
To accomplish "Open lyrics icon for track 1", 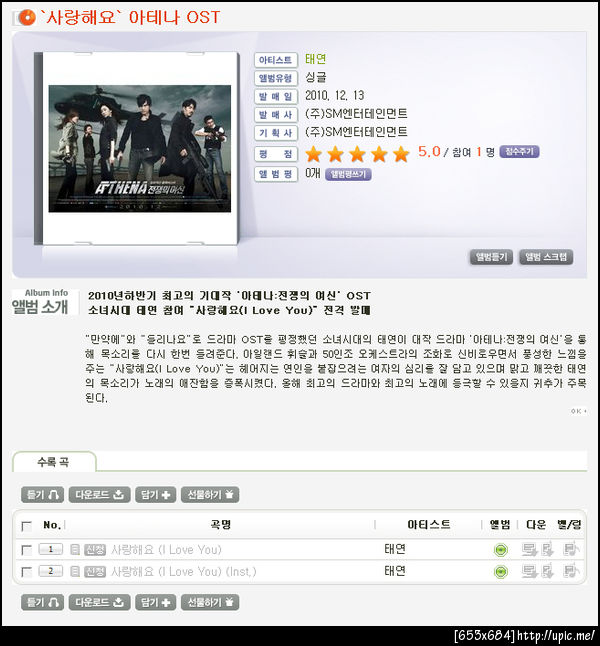I will click(75, 549).
